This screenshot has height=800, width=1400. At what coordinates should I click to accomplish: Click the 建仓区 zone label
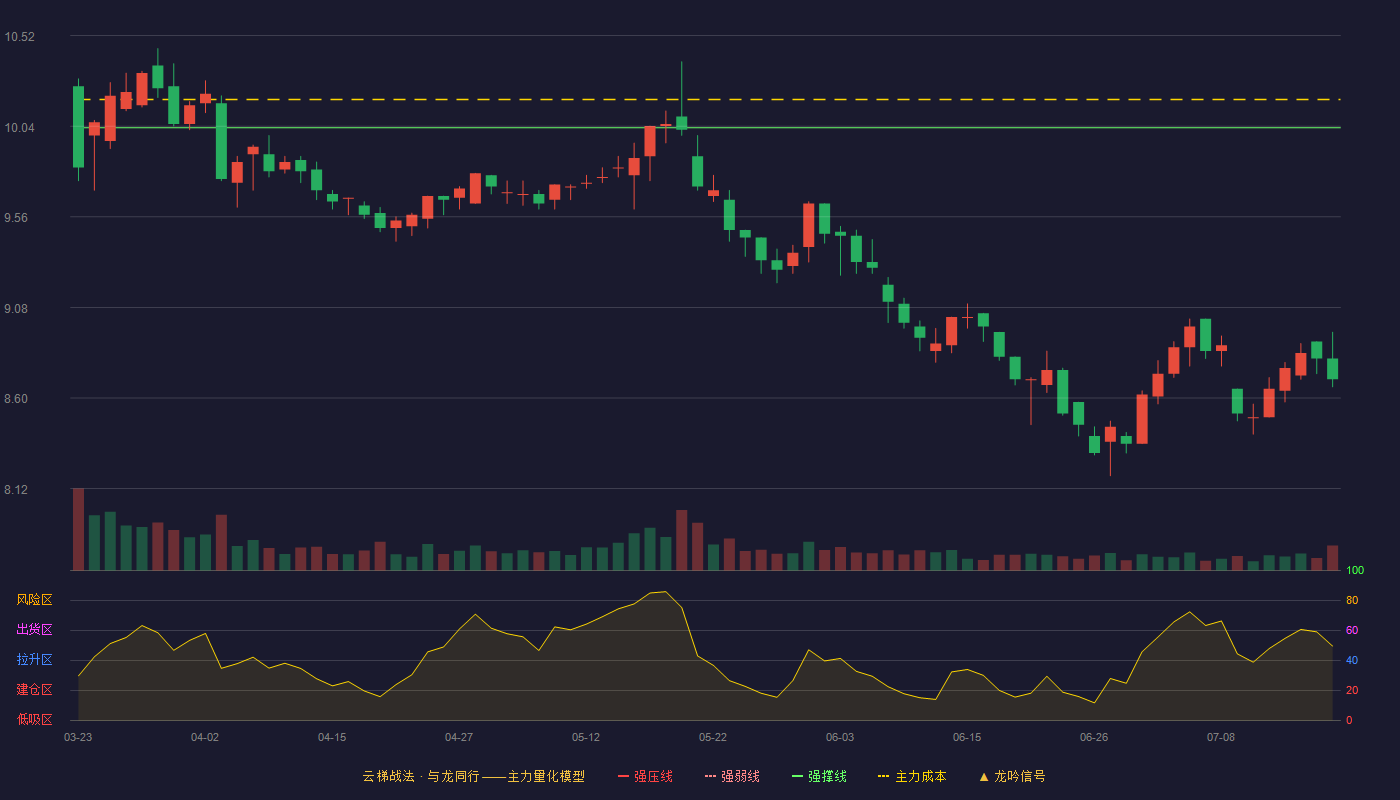(34, 690)
